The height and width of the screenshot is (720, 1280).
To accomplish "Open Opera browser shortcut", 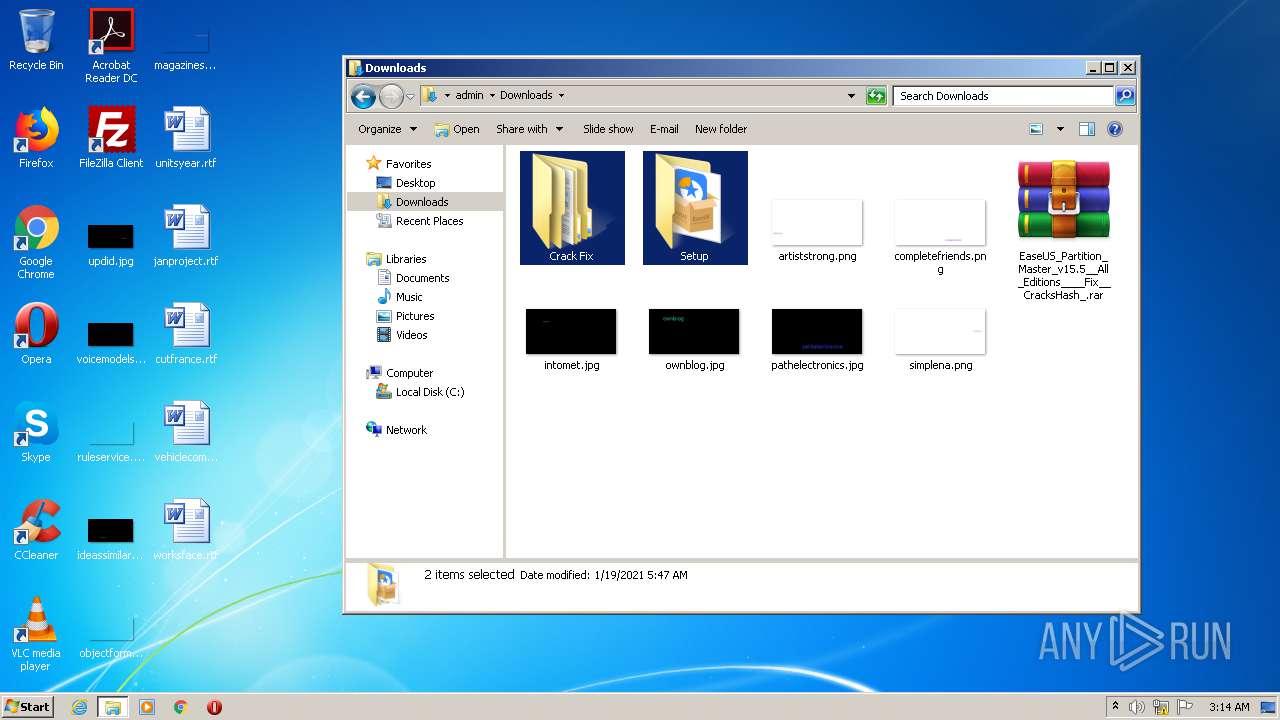I will point(36,334).
